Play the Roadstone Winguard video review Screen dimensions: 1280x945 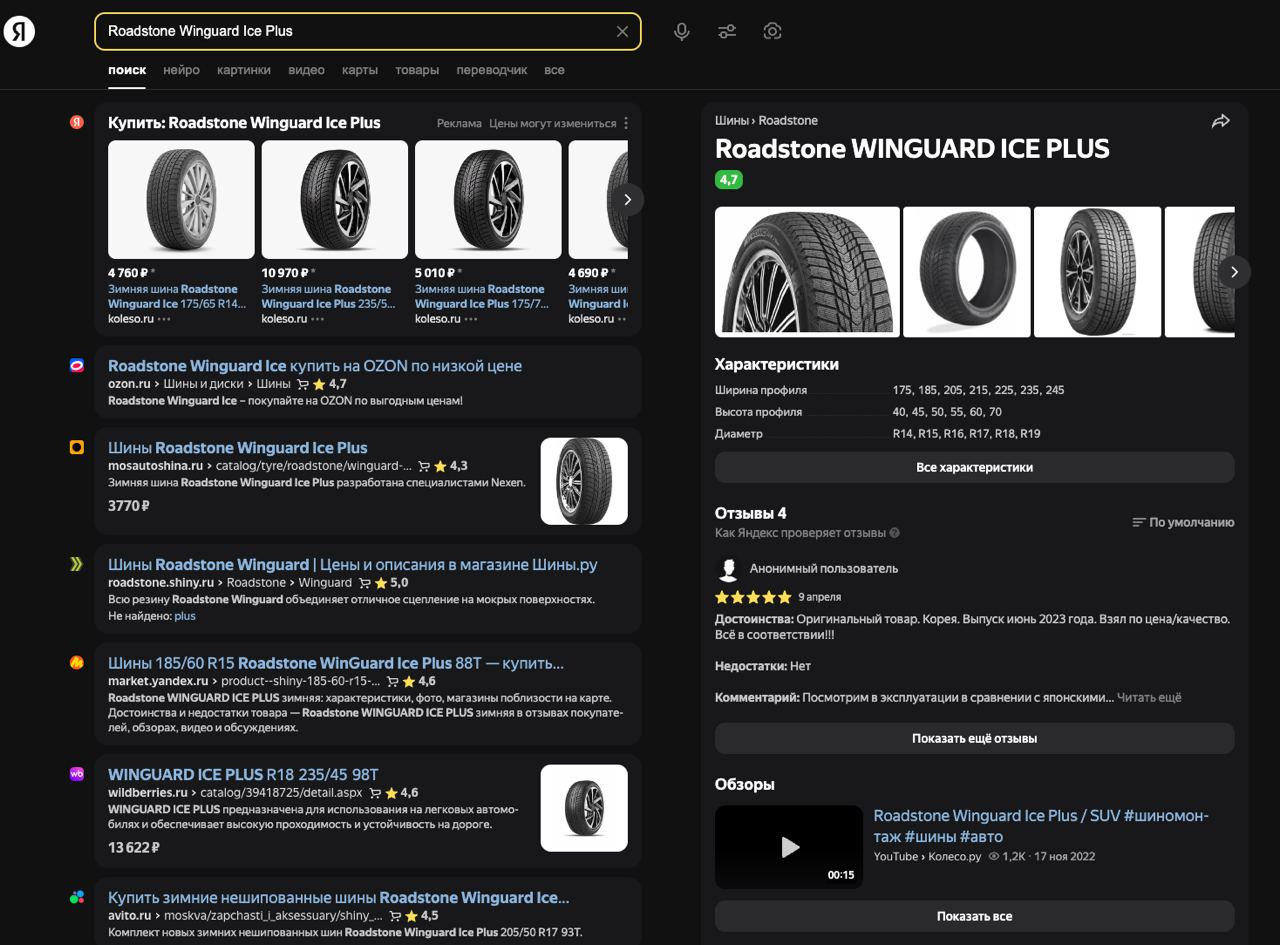(x=789, y=847)
